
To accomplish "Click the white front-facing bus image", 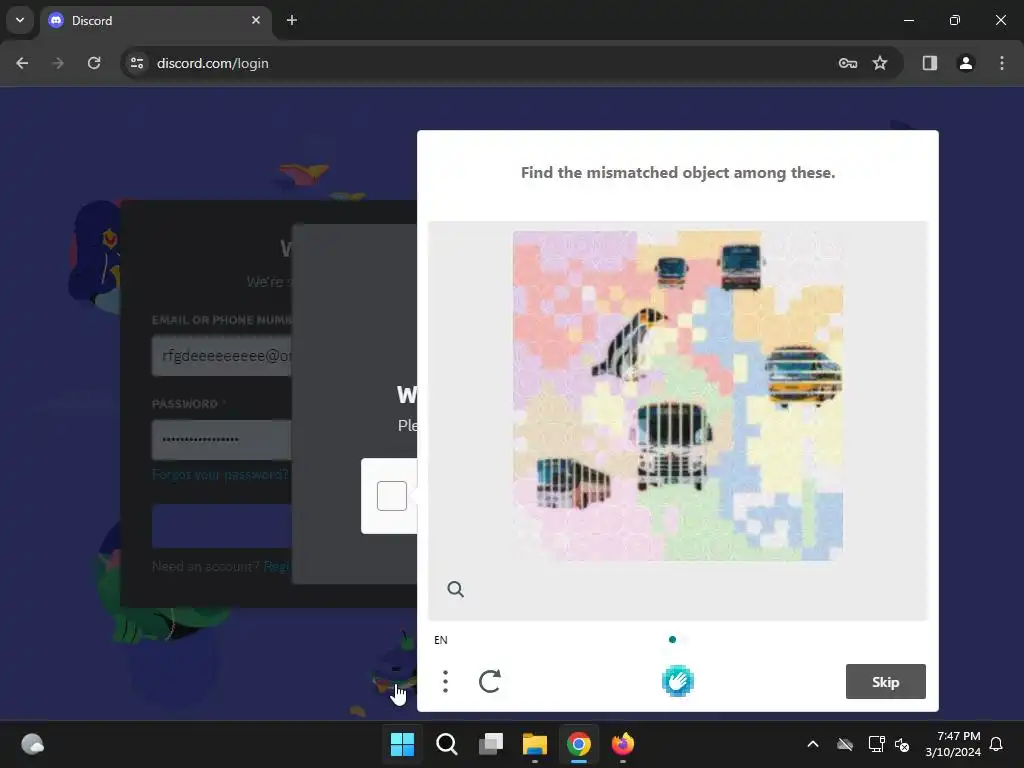I will coord(673,447).
